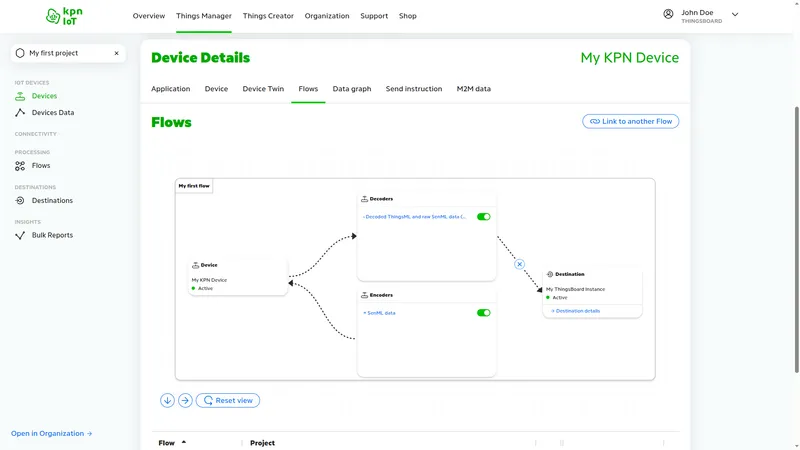800x450 pixels.
Task: Open Destinations in the sidebar
Action: coord(52,201)
